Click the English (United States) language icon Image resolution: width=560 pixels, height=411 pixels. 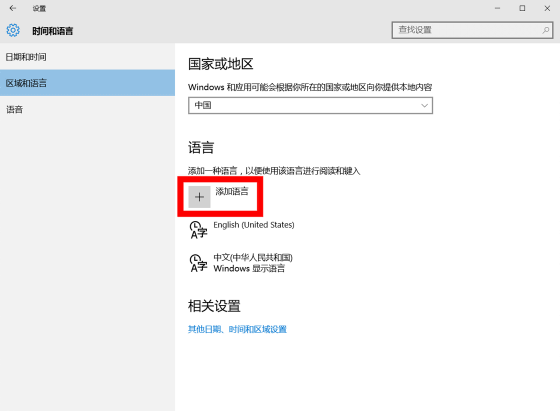coord(198,230)
